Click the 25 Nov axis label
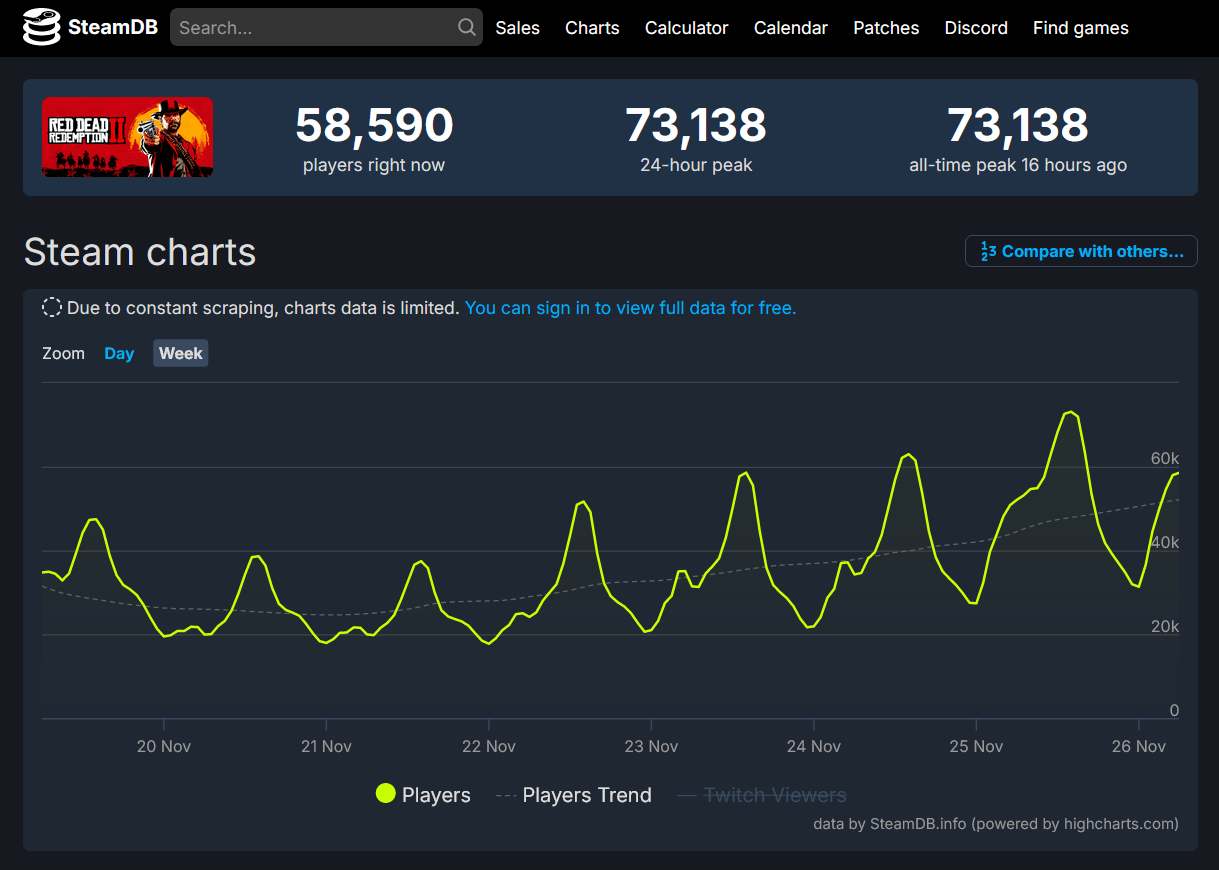This screenshot has height=870, width=1219. 976,746
